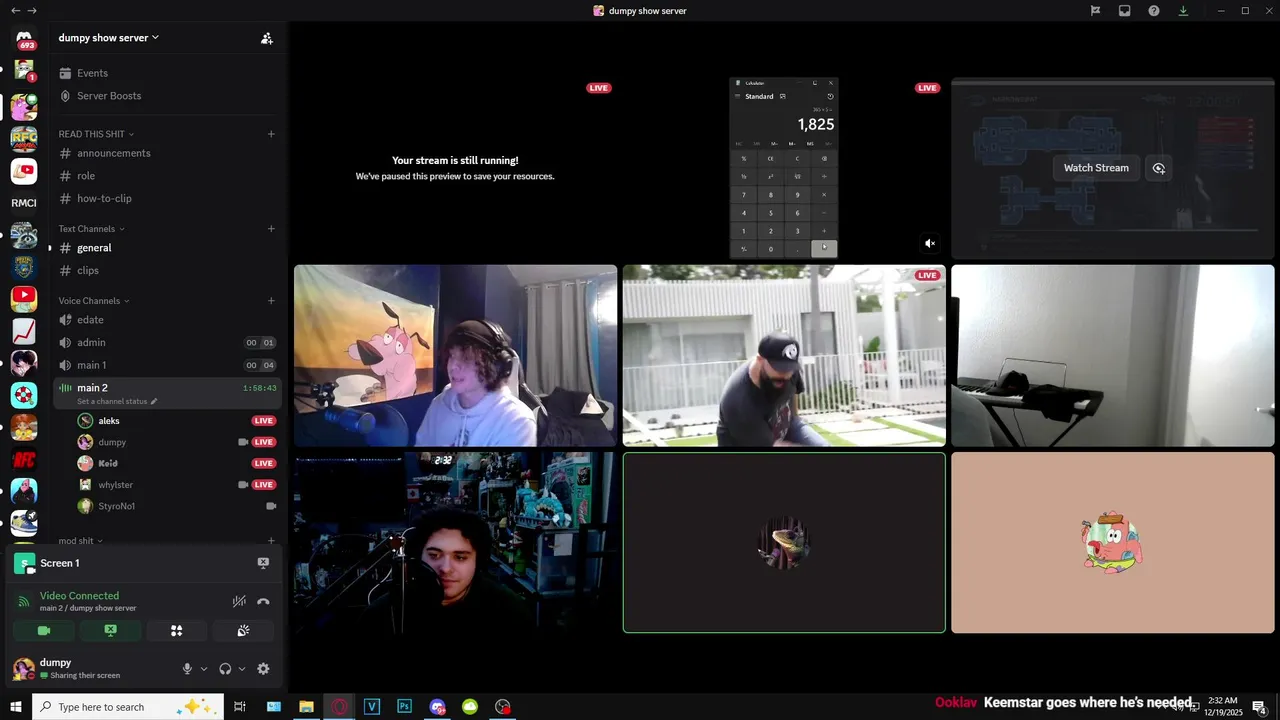Open the life buoy server icon

click(x=24, y=395)
